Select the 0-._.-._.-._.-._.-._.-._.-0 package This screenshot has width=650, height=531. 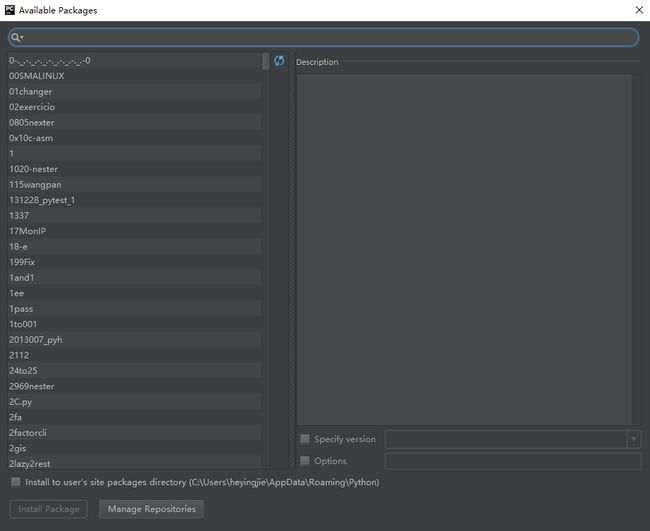(135, 61)
